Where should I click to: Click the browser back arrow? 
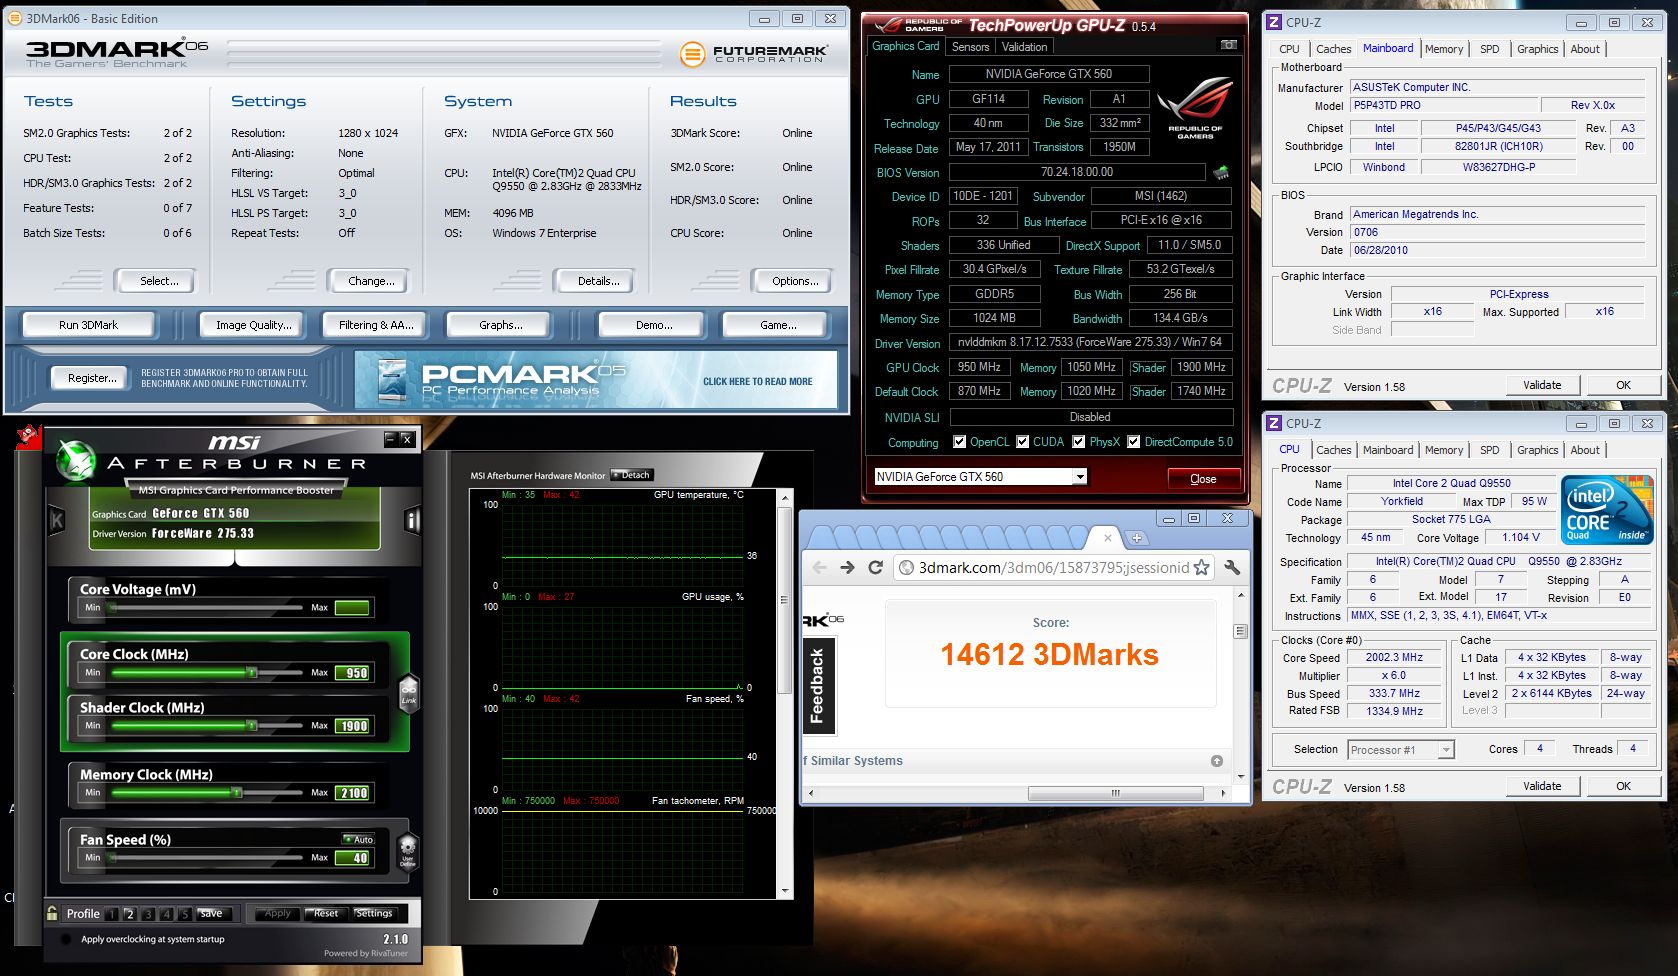pyautogui.click(x=819, y=567)
